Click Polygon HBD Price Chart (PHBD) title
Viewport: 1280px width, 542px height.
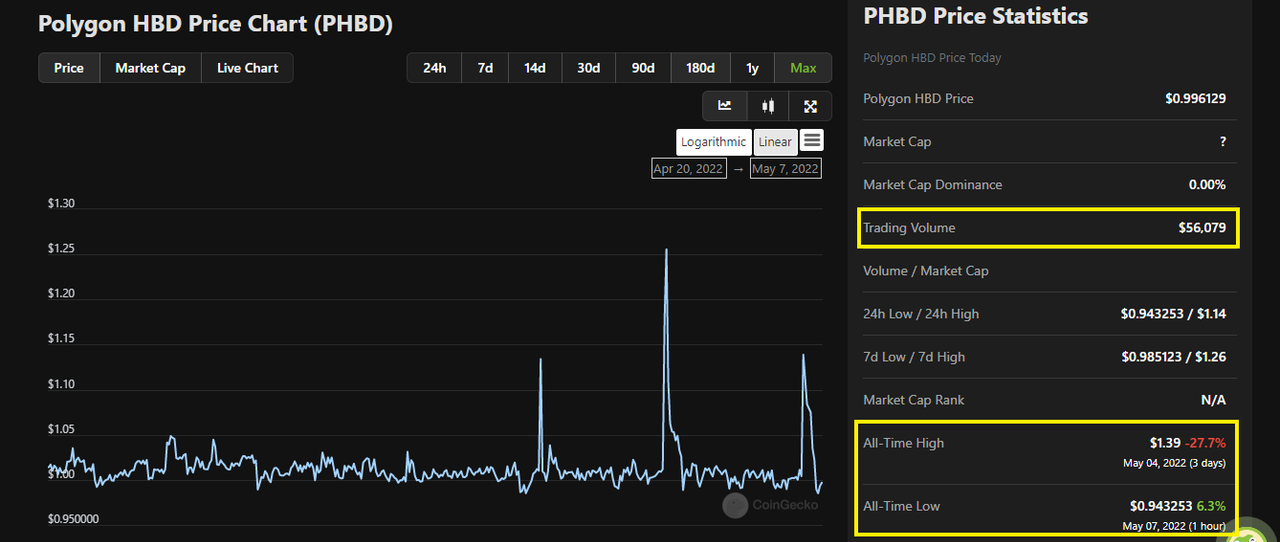[215, 23]
